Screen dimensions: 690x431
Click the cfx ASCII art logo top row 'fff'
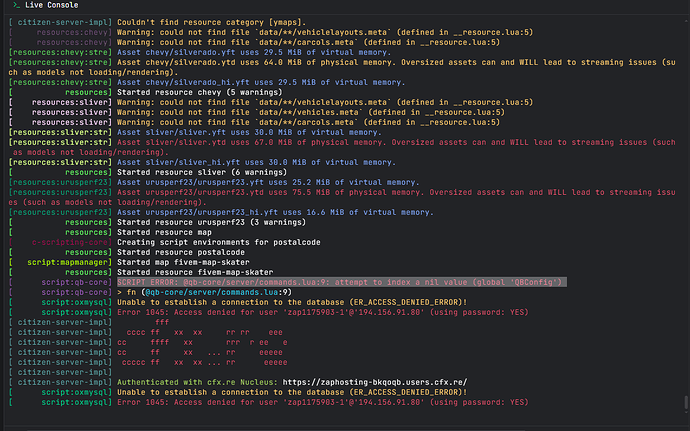point(161,322)
